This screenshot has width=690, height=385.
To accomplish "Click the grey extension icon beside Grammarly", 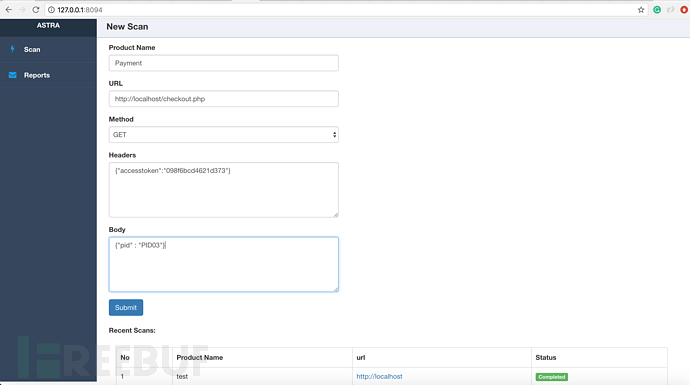I will pos(671,10).
